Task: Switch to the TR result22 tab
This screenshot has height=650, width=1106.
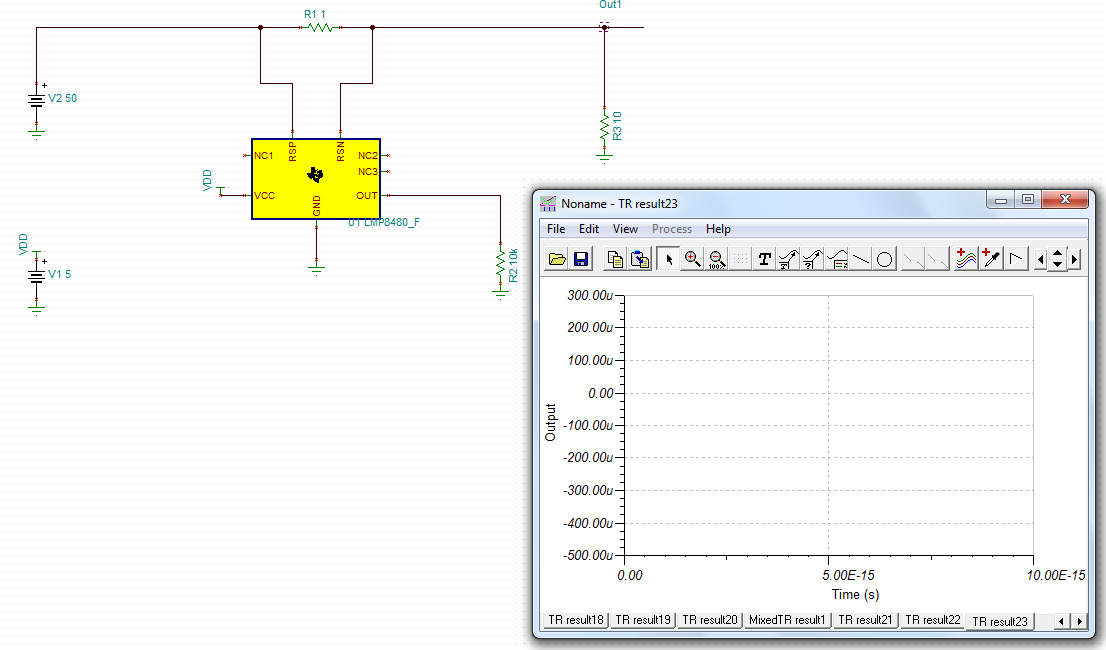Action: pos(932,620)
